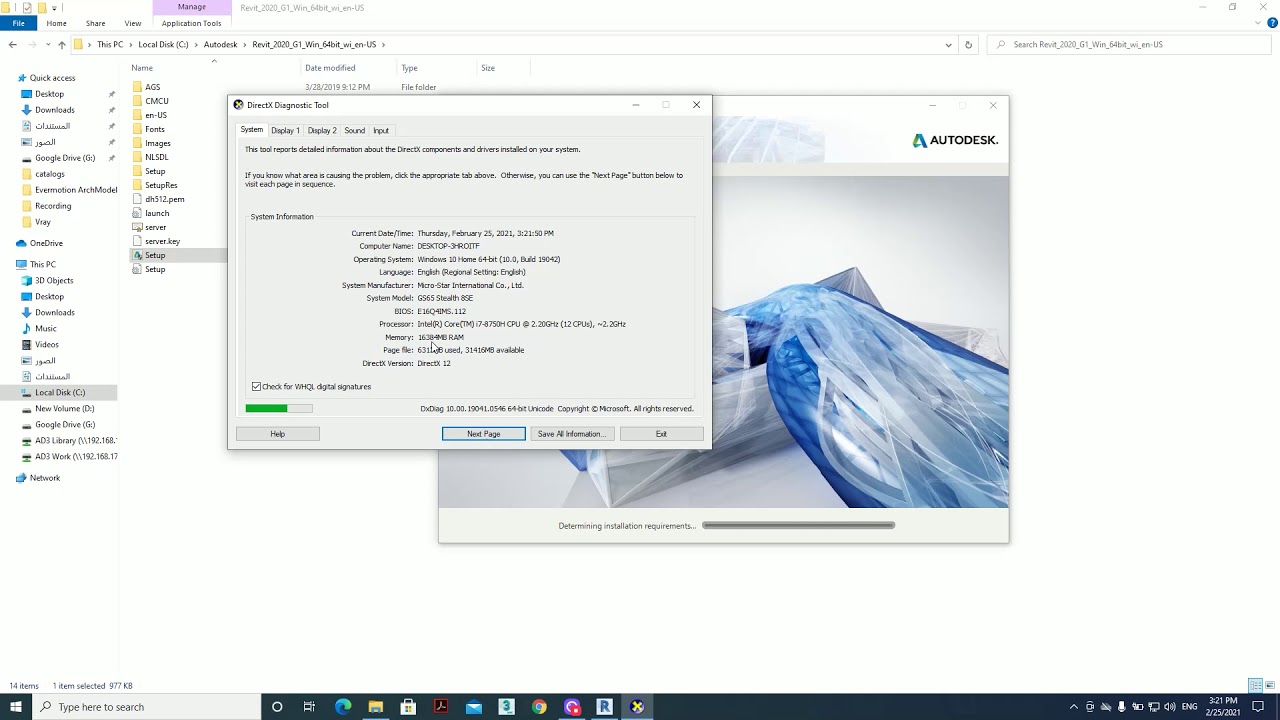
Task: Open Microsoft Store taskbar icon
Action: [408, 707]
